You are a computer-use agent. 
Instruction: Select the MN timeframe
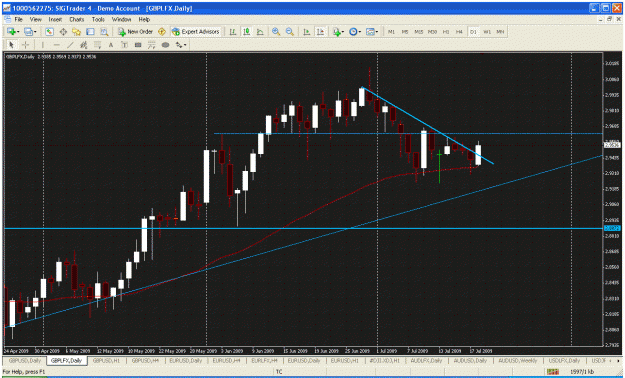[x=500, y=32]
